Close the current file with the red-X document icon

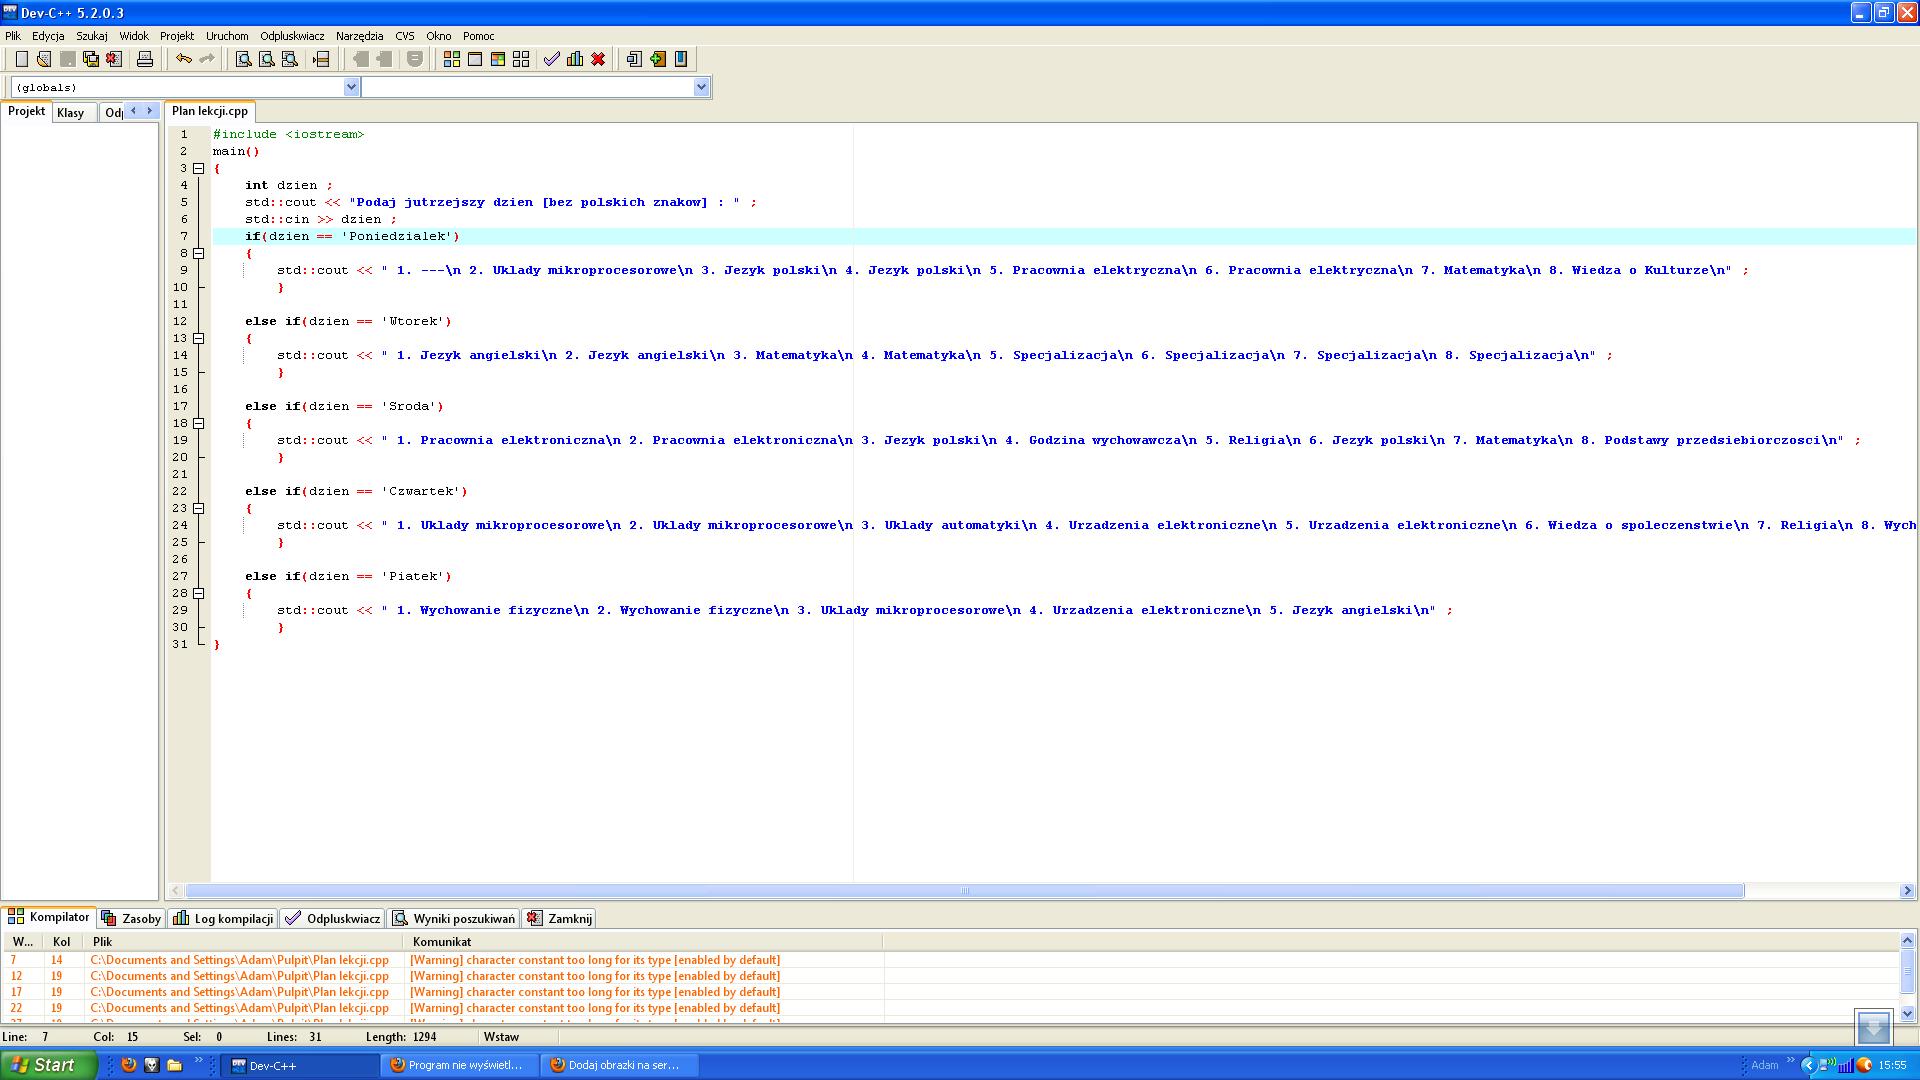point(114,59)
